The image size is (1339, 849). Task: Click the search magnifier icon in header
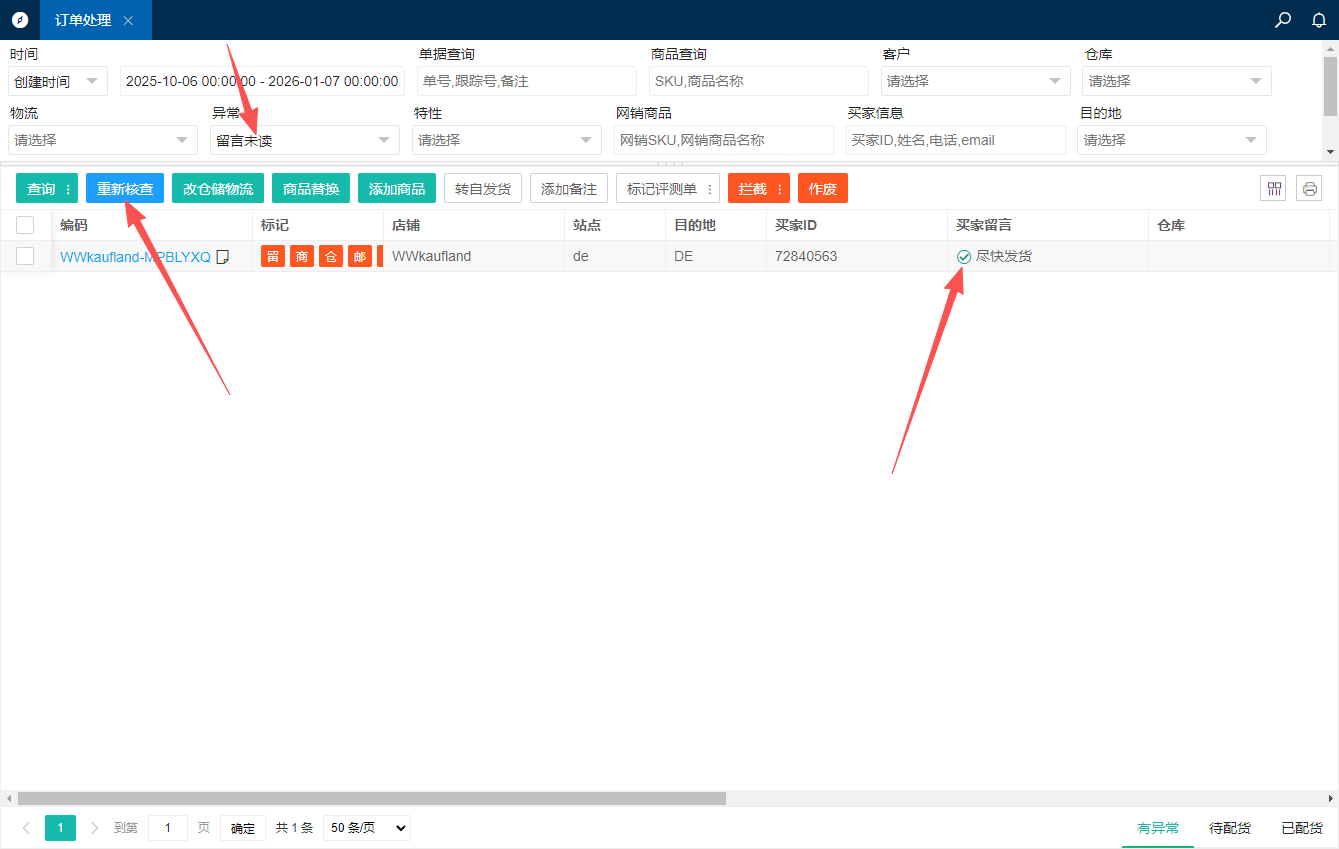[x=1283, y=20]
